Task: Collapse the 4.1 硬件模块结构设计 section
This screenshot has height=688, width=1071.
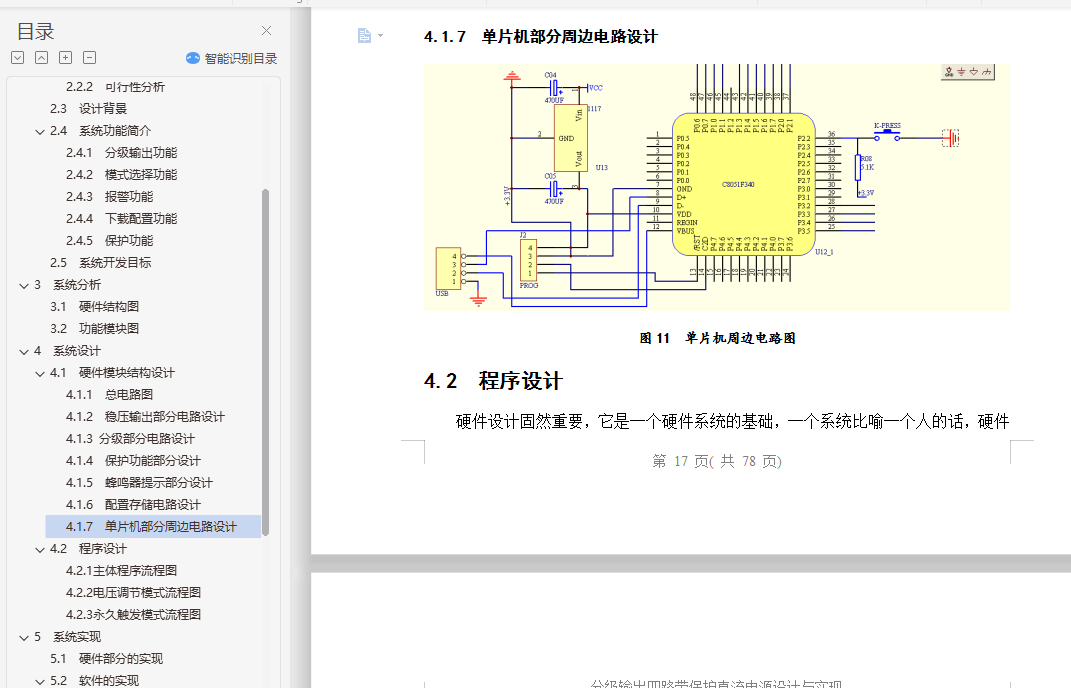Action: [x=40, y=374]
